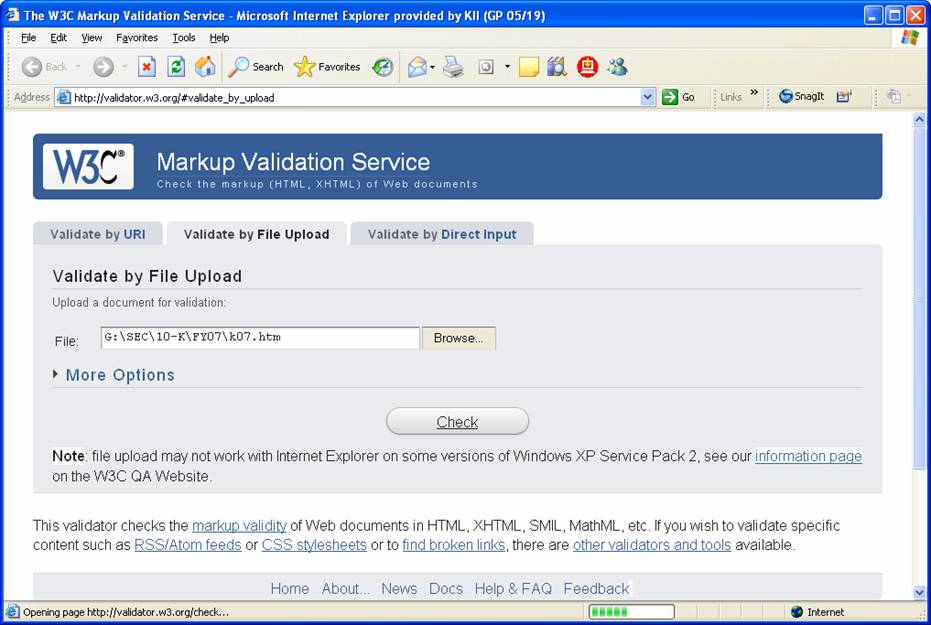Click the Browse... button
This screenshot has height=625, width=931.
(x=458, y=338)
